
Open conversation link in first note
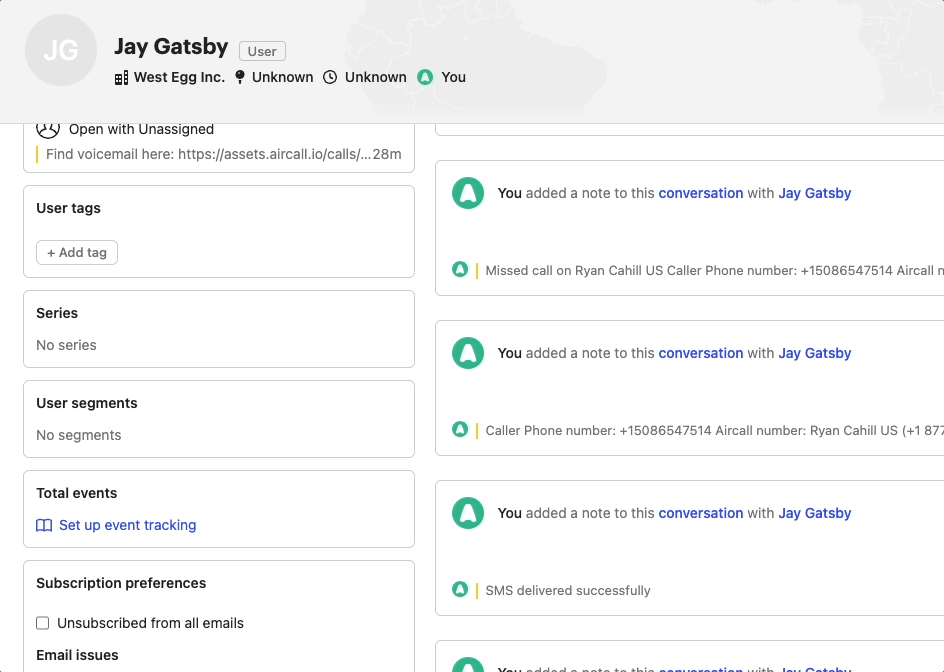click(x=700, y=193)
